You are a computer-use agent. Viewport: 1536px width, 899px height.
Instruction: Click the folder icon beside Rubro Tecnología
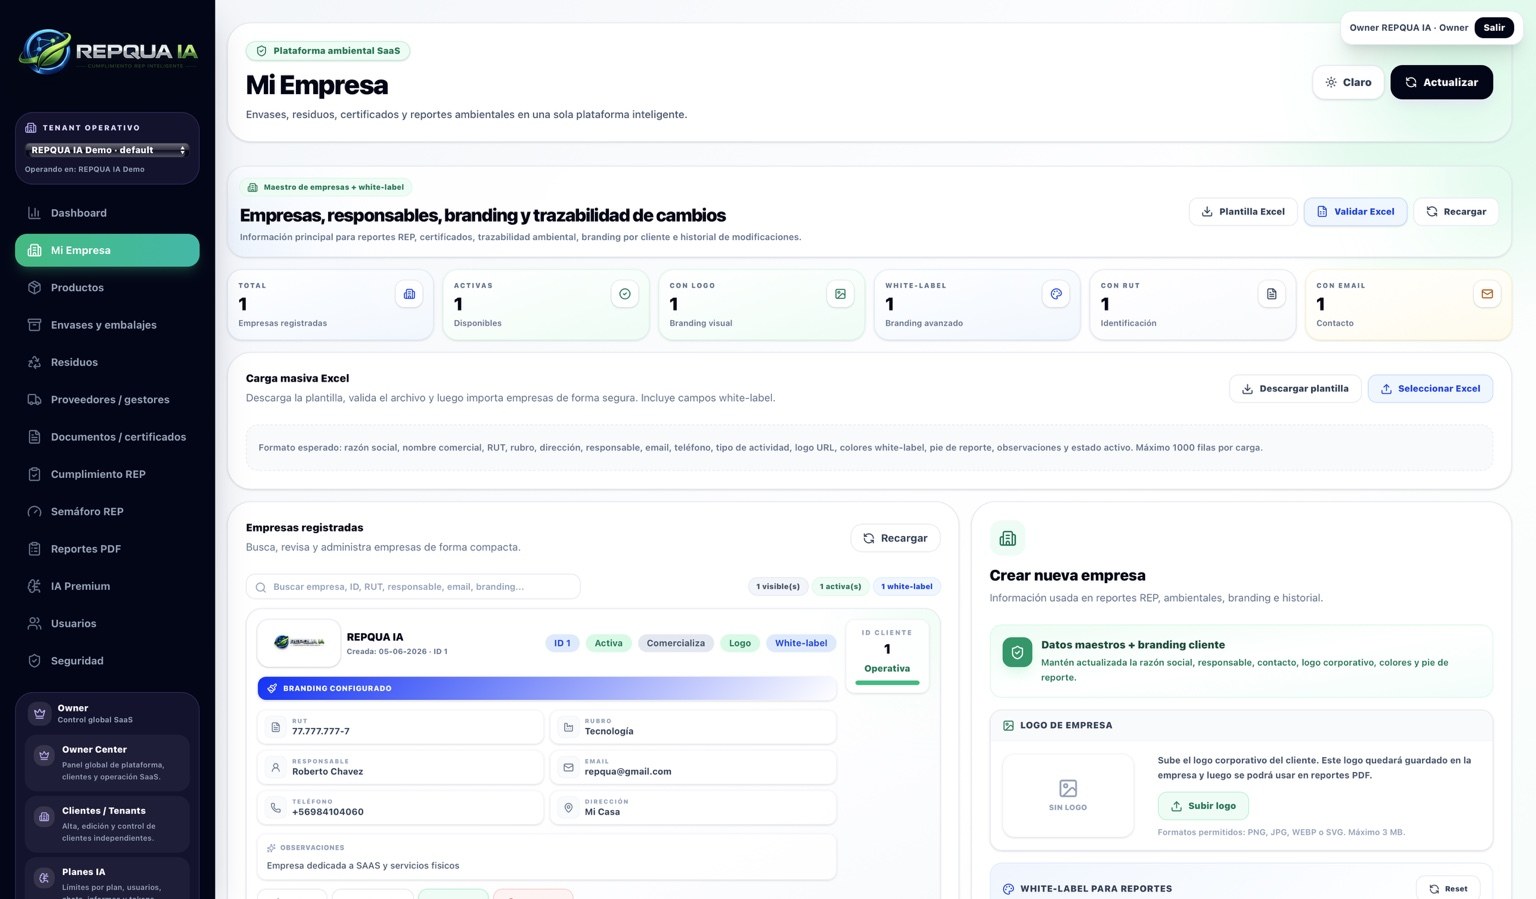tap(568, 727)
